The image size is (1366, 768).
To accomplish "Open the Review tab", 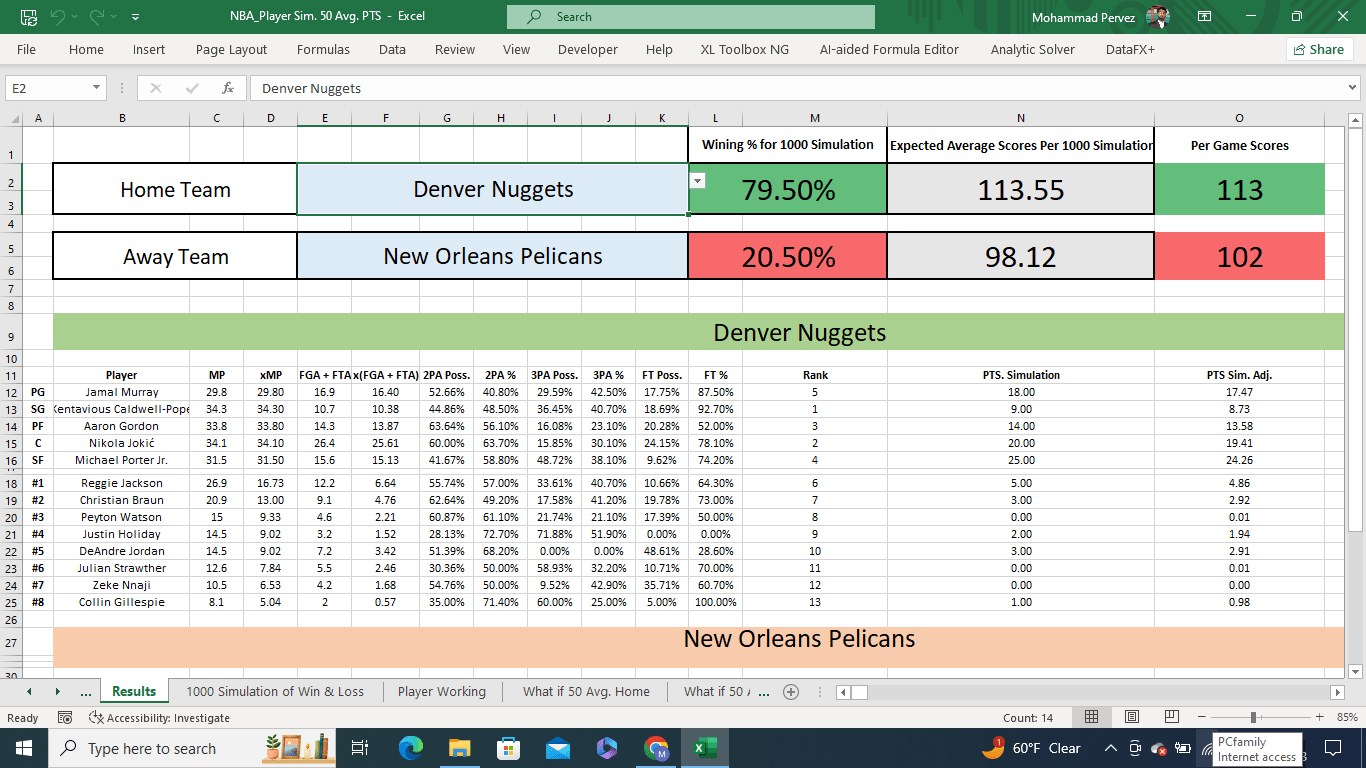I will (455, 49).
